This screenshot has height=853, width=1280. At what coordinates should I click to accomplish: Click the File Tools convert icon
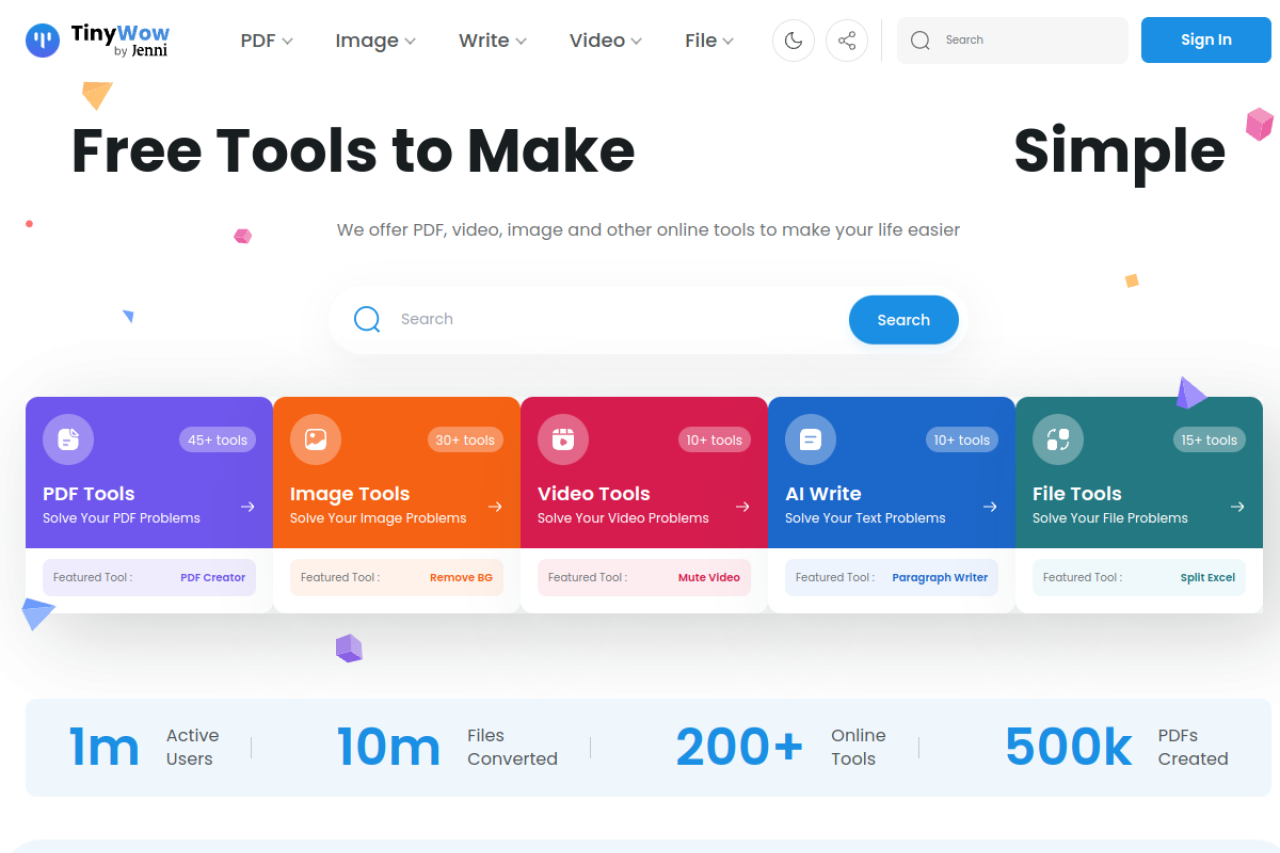coord(1057,439)
